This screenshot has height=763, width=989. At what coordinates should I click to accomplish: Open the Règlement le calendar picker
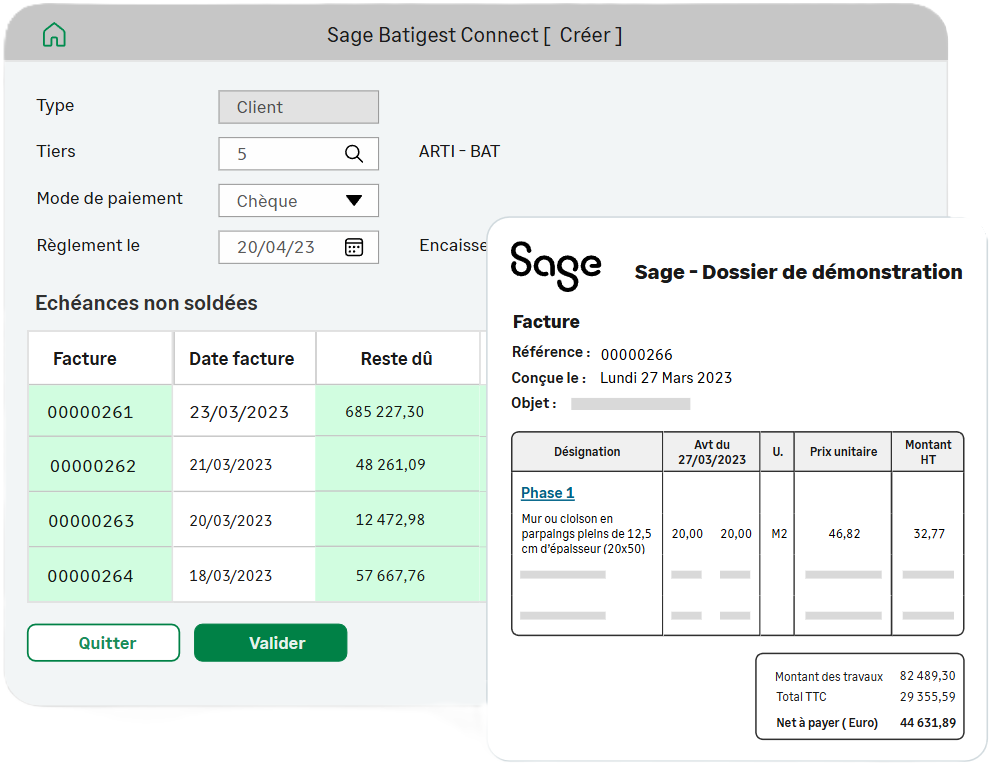pyautogui.click(x=354, y=247)
